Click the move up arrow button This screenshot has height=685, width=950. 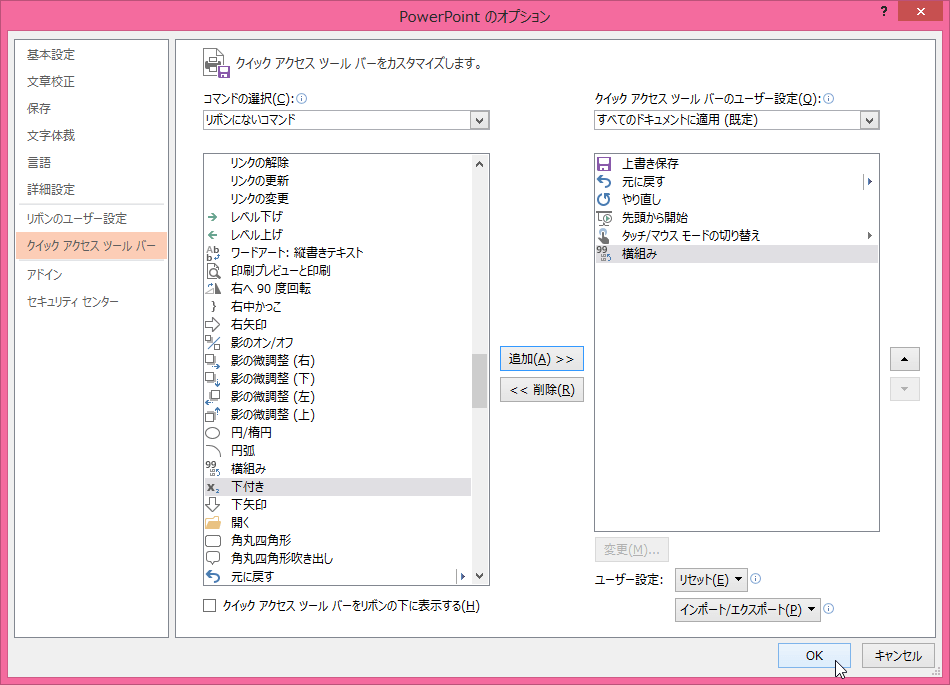click(905, 359)
